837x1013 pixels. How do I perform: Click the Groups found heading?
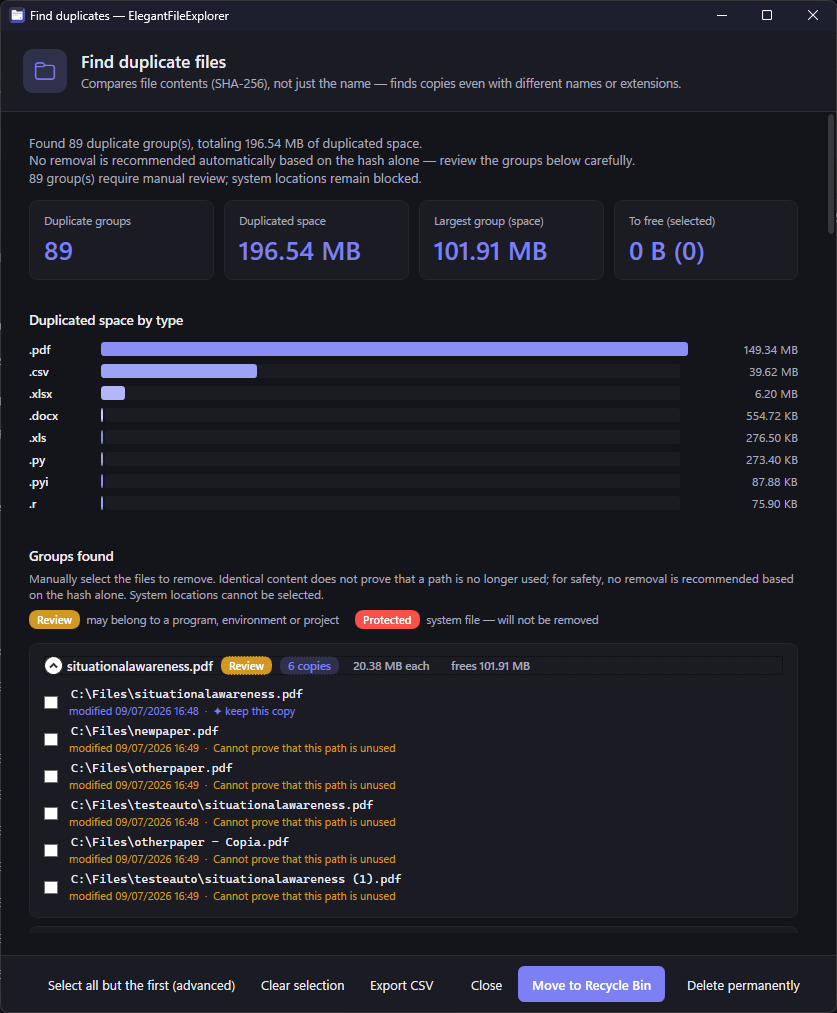[71, 556]
